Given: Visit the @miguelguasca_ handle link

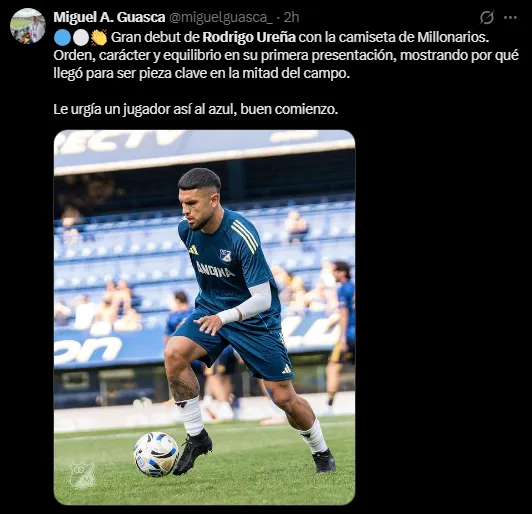Looking at the screenshot, I should pyautogui.click(x=221, y=18).
